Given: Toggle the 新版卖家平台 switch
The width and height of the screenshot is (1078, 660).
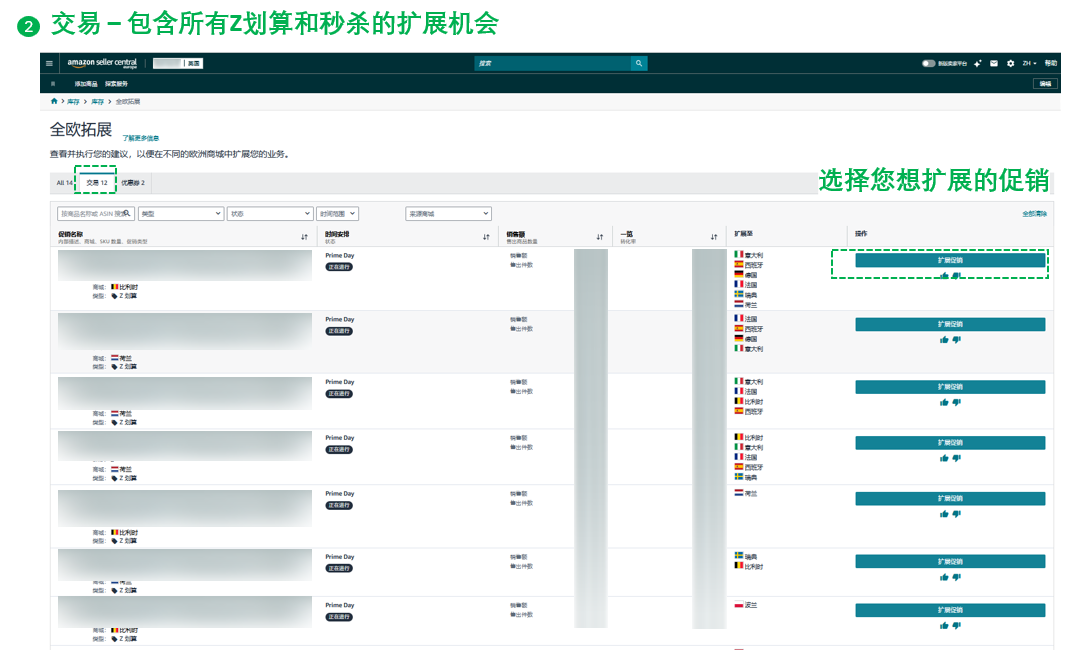Looking at the screenshot, I should 928,63.
